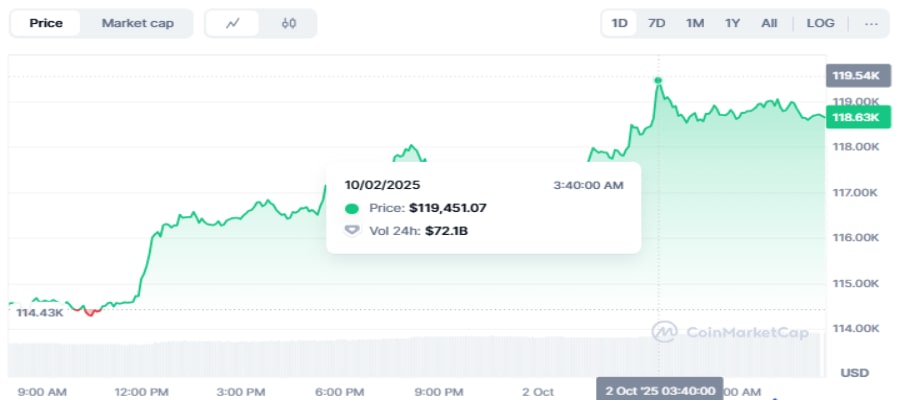Set time range to 1D
This screenshot has height=400, width=900.
tap(620, 23)
